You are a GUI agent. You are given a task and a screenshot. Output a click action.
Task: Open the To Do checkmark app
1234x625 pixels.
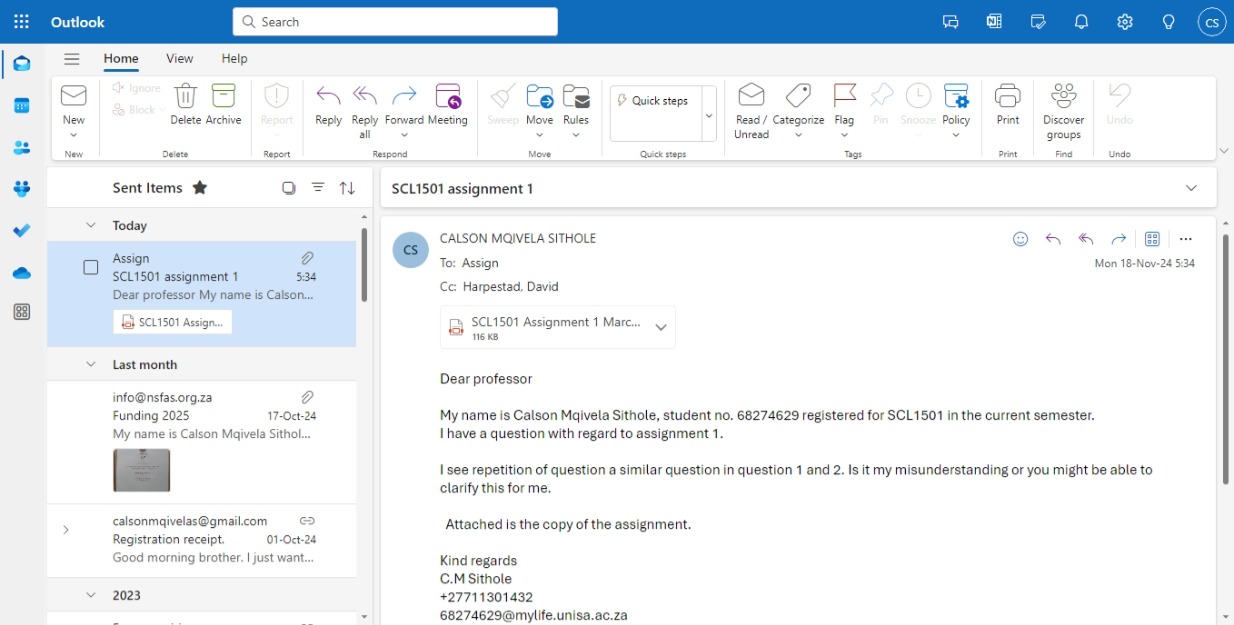click(x=21, y=230)
